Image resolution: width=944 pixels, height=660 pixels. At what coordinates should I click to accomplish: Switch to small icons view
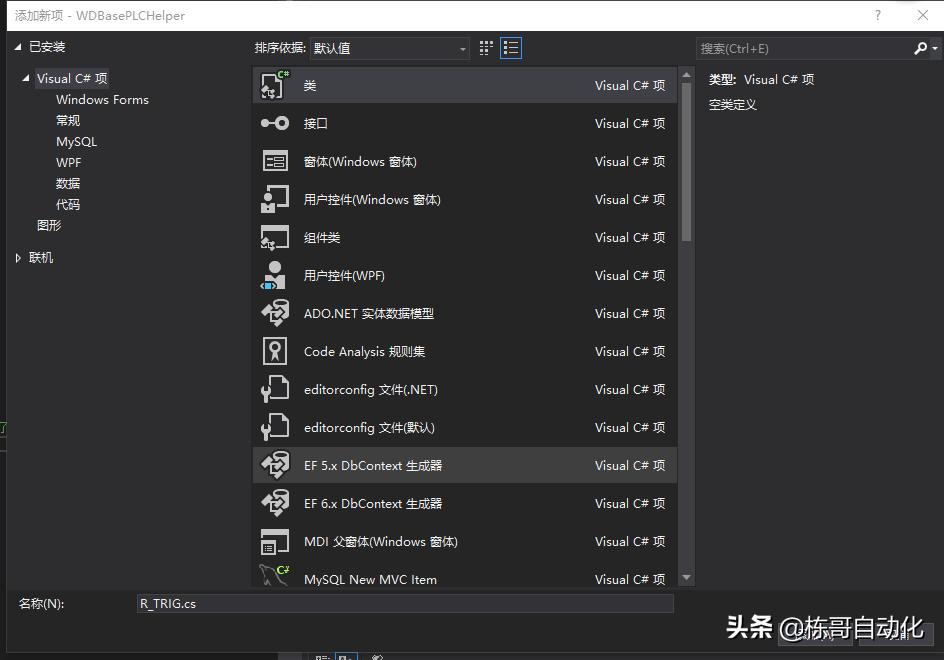511,47
